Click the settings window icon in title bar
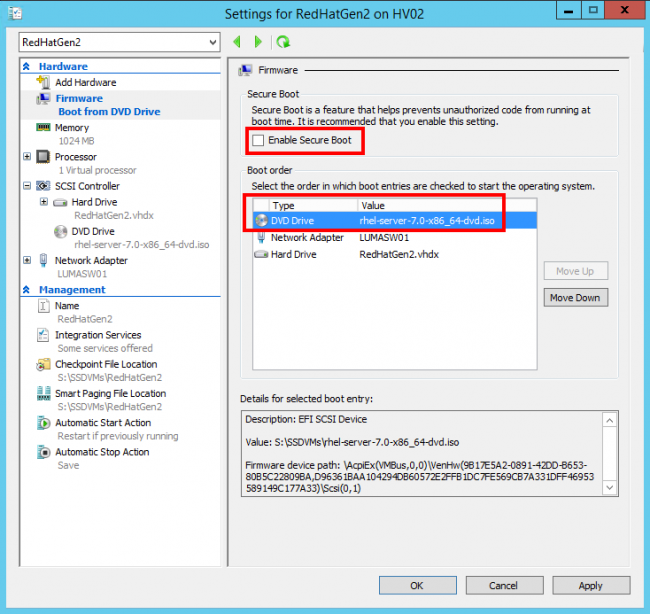650x614 pixels. [x=15, y=14]
